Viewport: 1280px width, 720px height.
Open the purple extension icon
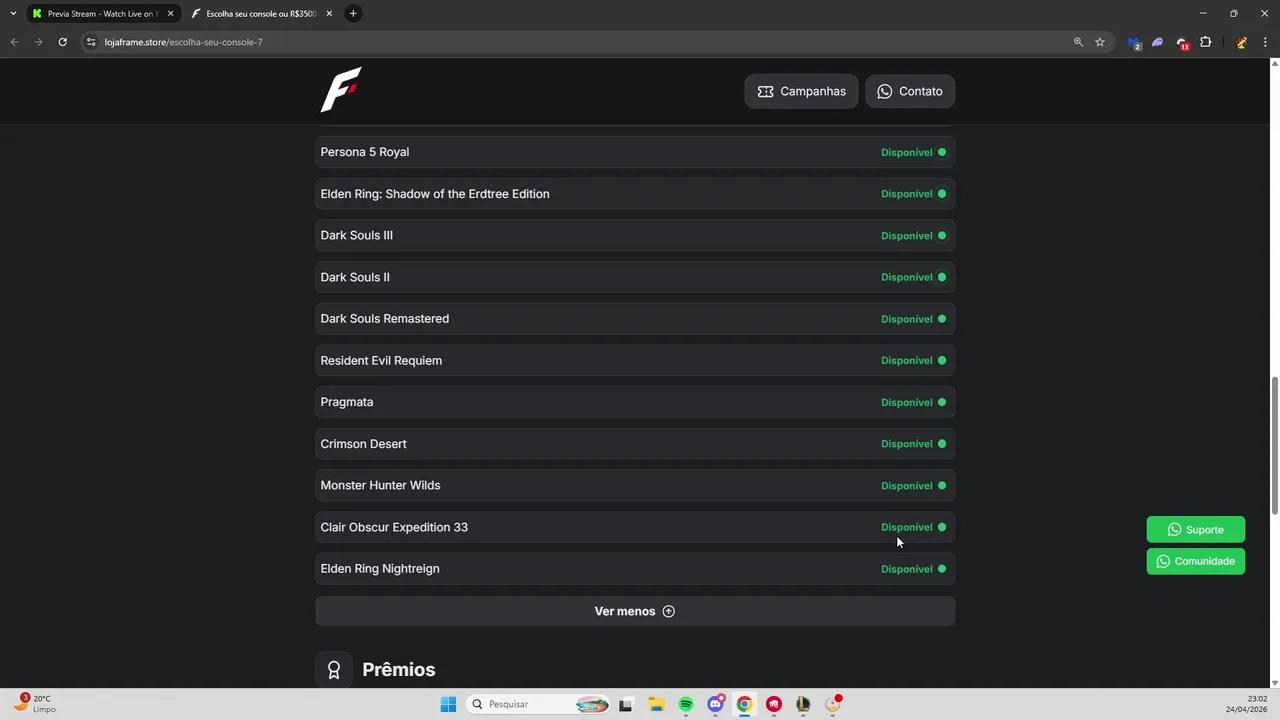(1158, 42)
